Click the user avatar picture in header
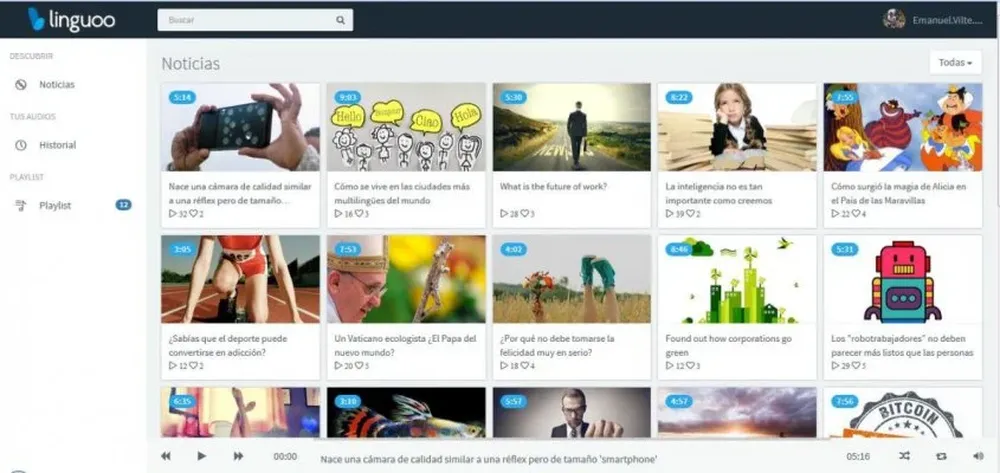 (894, 19)
